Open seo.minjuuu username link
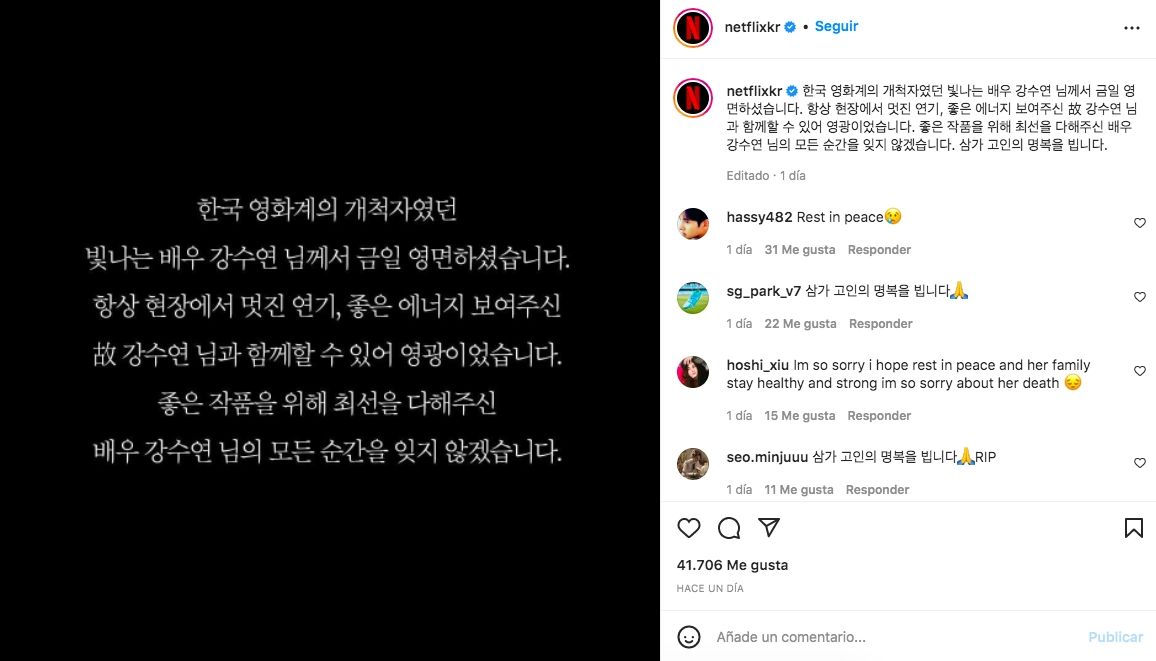Screen dimensions: 1156x661 (767, 457)
